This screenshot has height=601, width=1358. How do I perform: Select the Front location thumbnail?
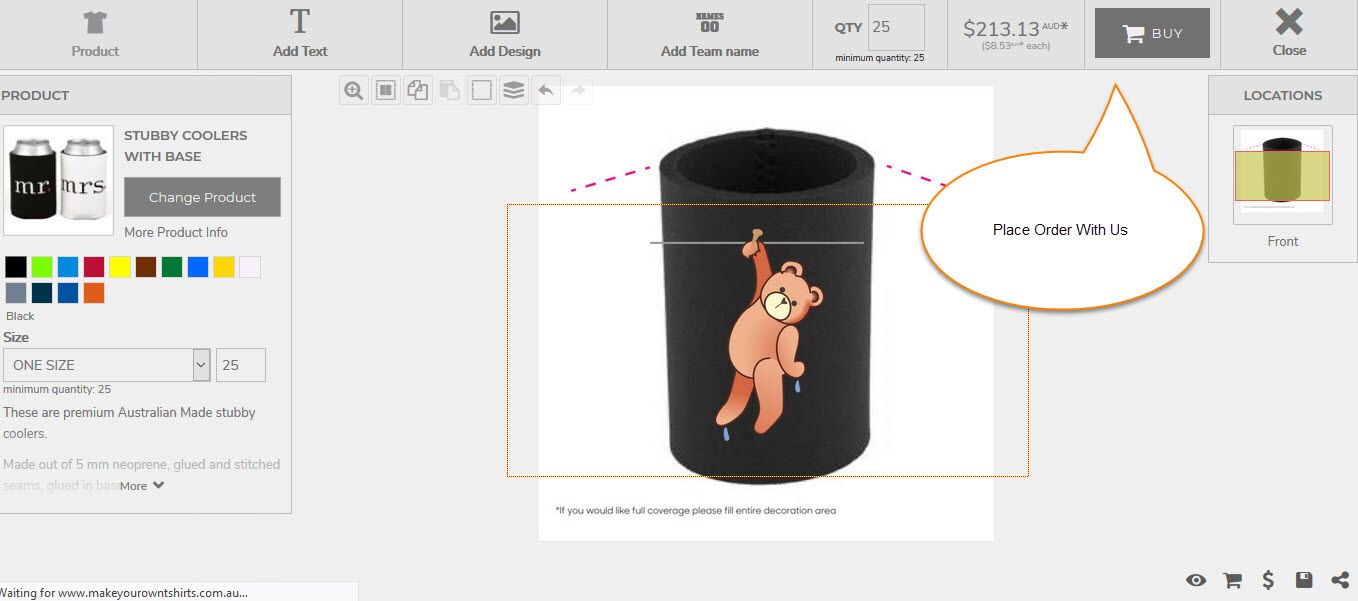(x=1282, y=176)
